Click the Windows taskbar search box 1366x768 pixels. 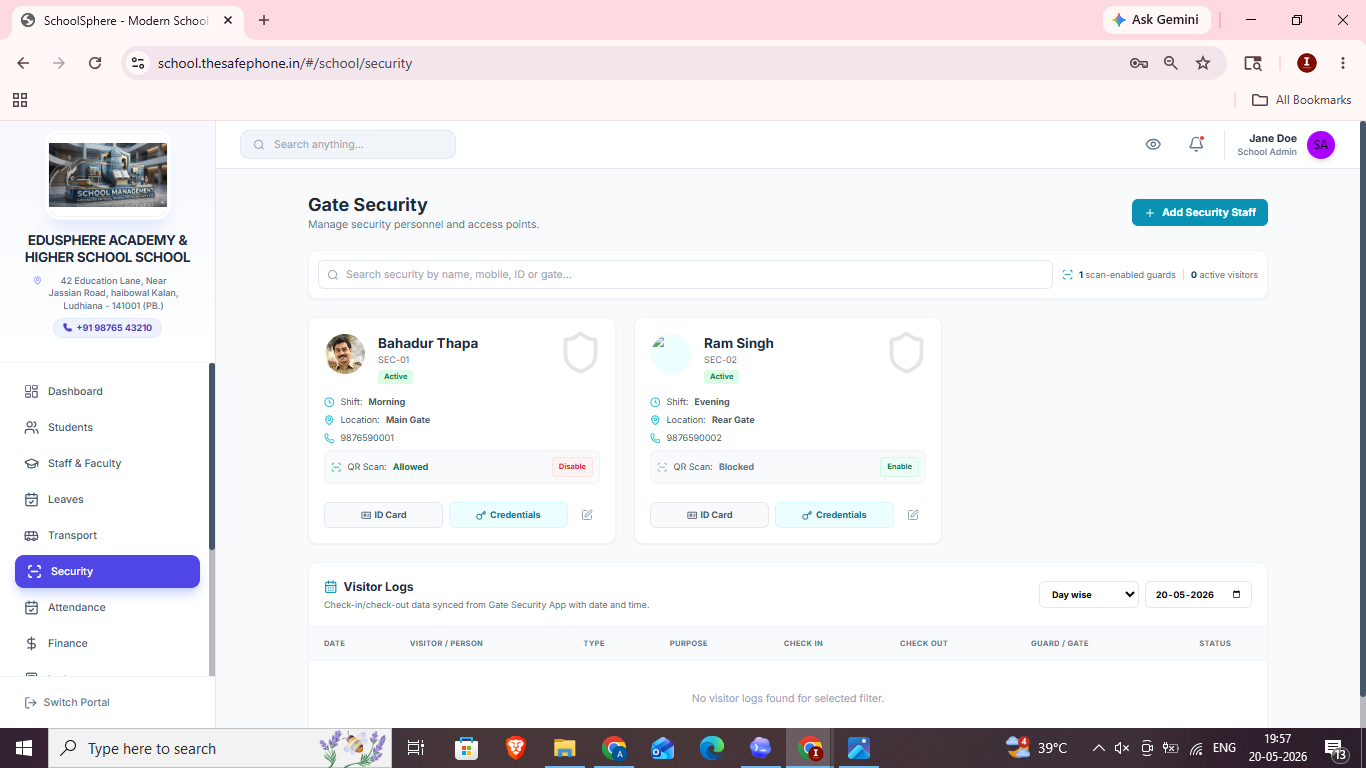point(221,748)
